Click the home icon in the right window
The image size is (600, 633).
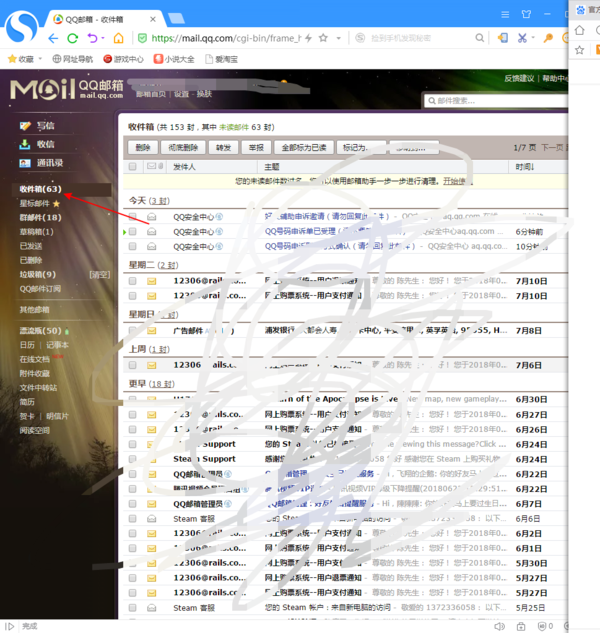(x=579, y=30)
